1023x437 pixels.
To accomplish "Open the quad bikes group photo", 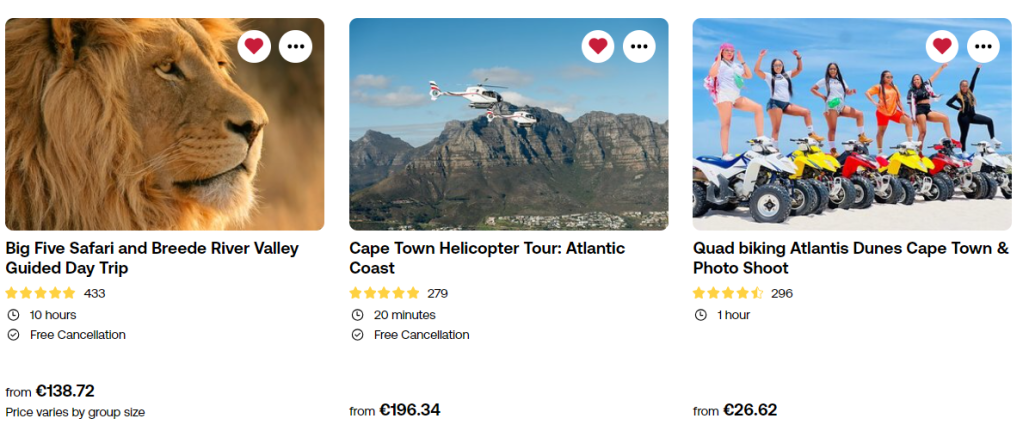I will [x=852, y=140].
